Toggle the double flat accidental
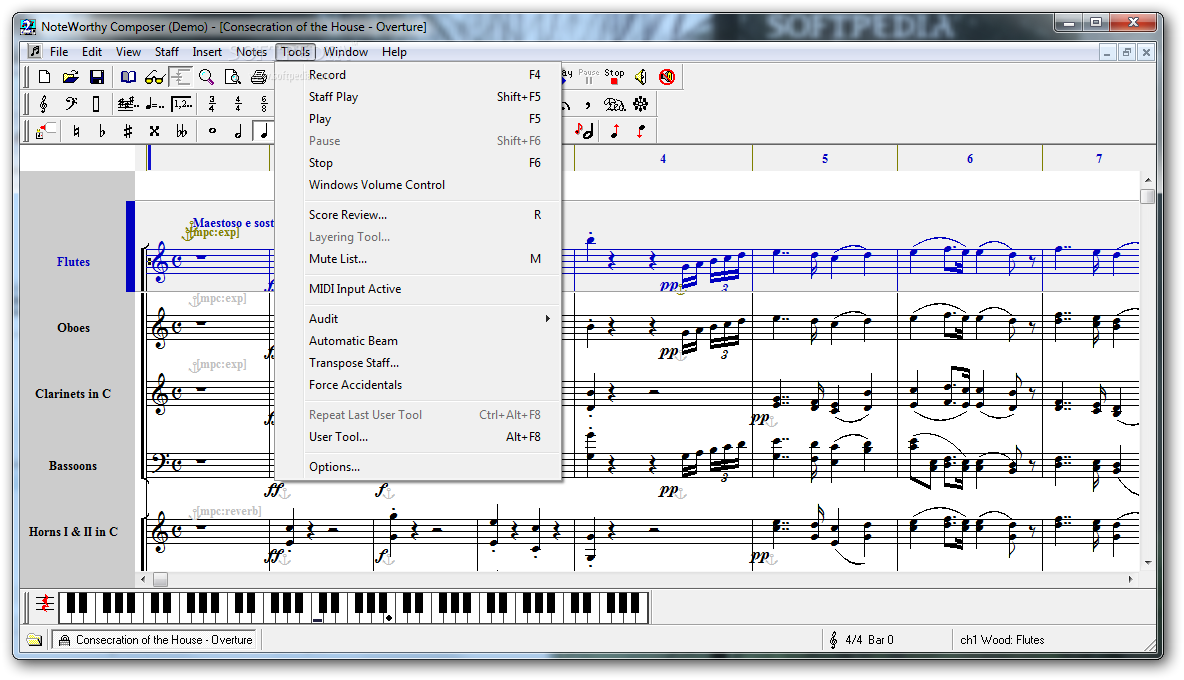 coord(181,131)
